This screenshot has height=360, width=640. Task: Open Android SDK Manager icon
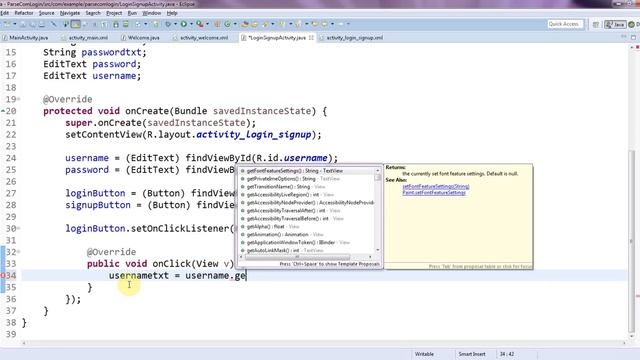click(x=116, y=24)
